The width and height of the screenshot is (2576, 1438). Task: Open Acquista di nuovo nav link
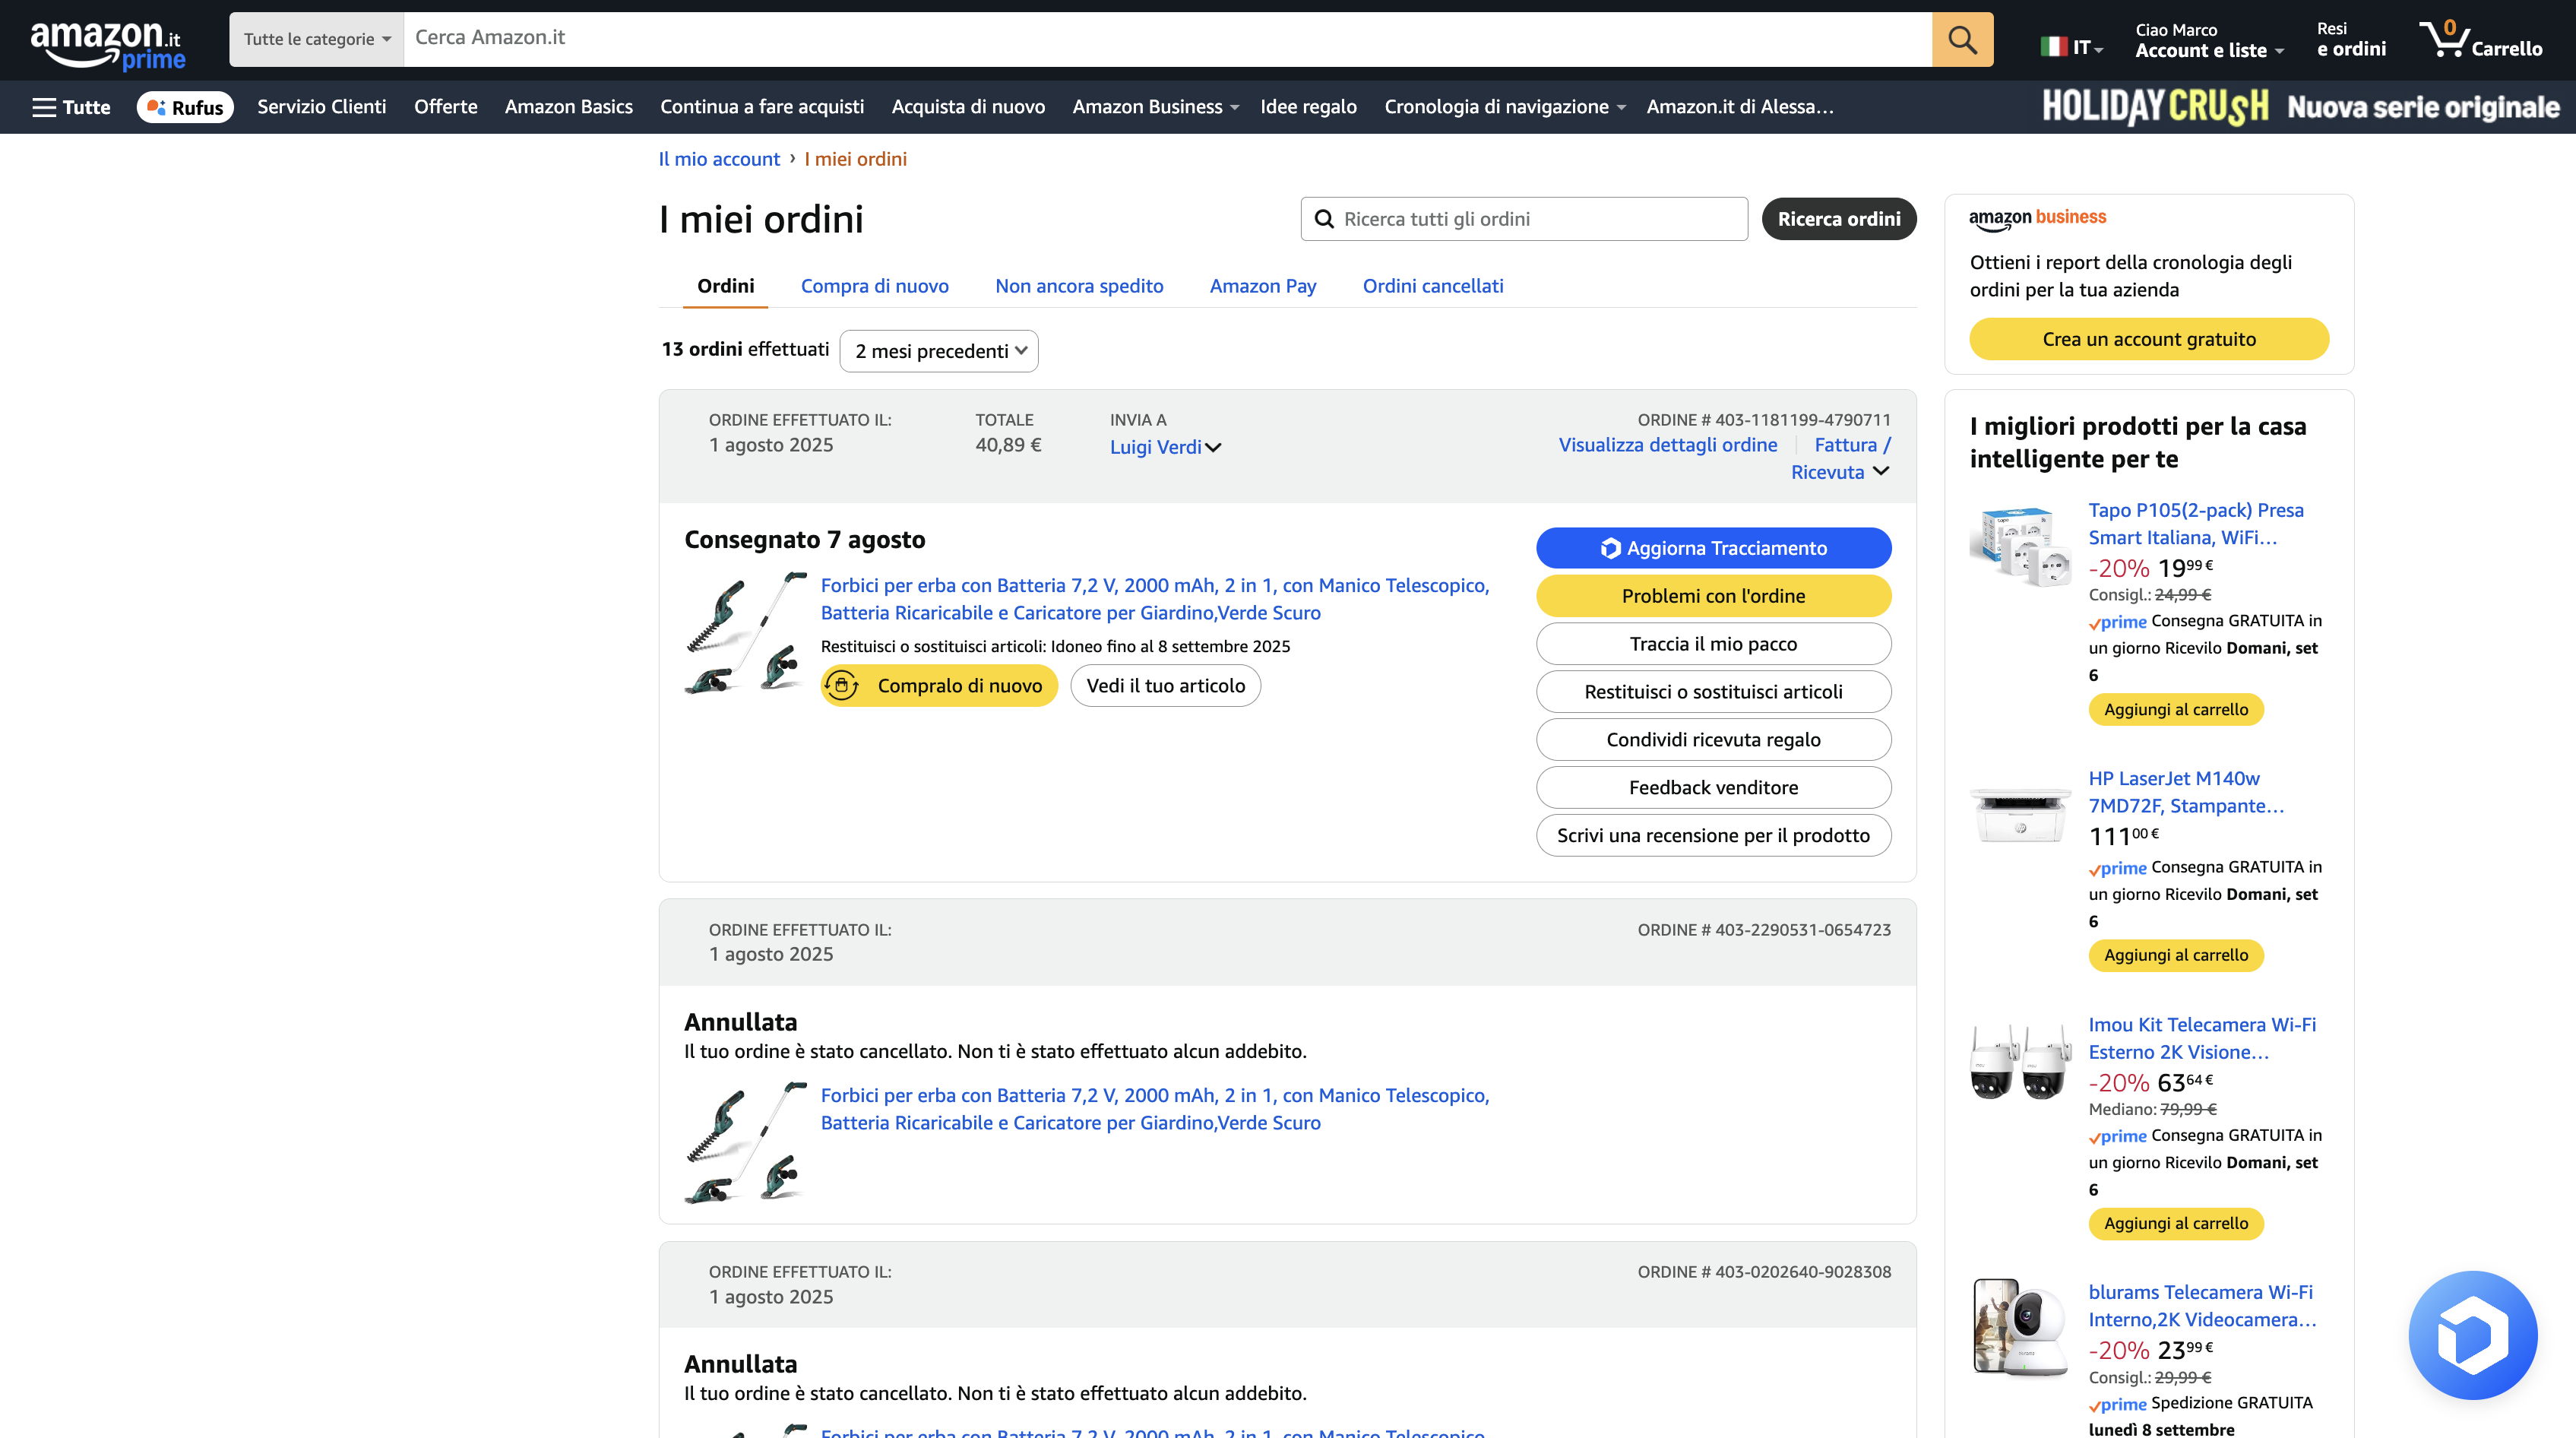point(968,107)
